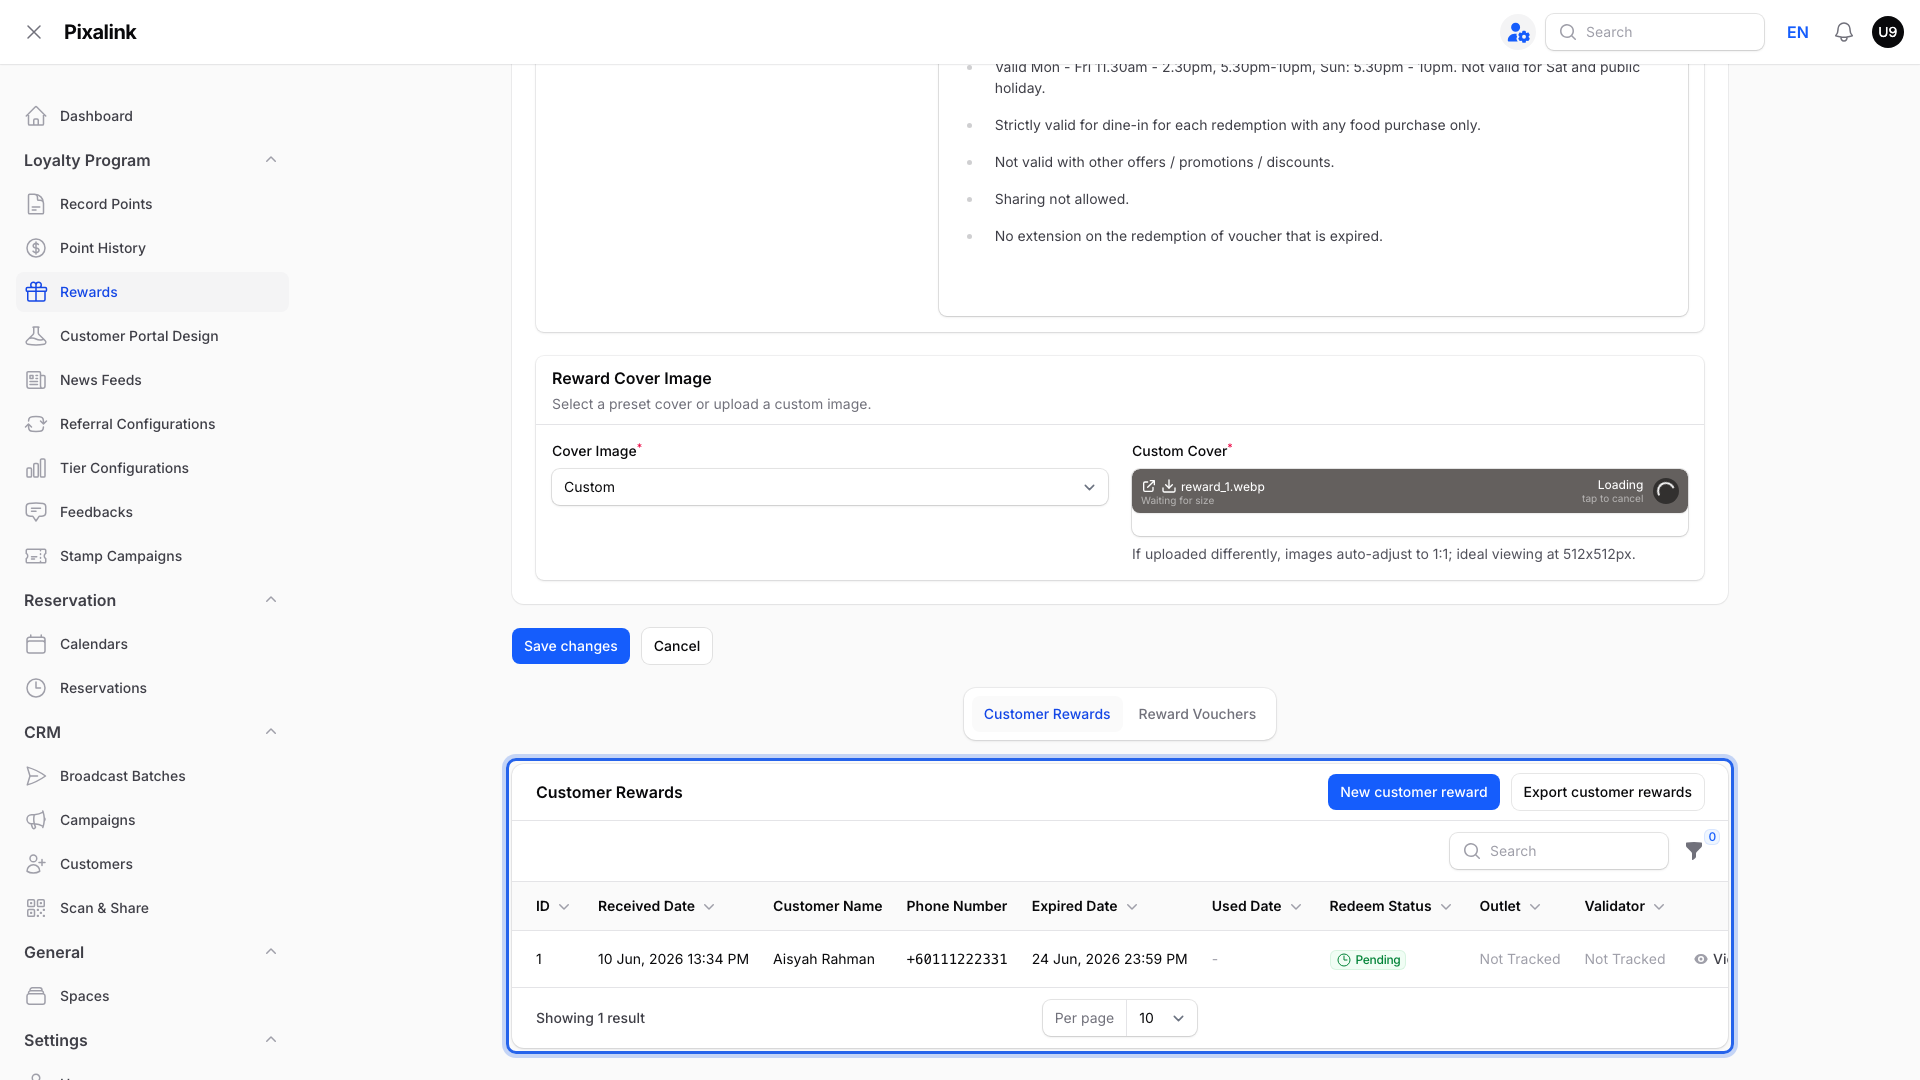The height and width of the screenshot is (1080, 1920).
Task: Open Broadcast Batches paper plane icon
Action: coord(36,776)
